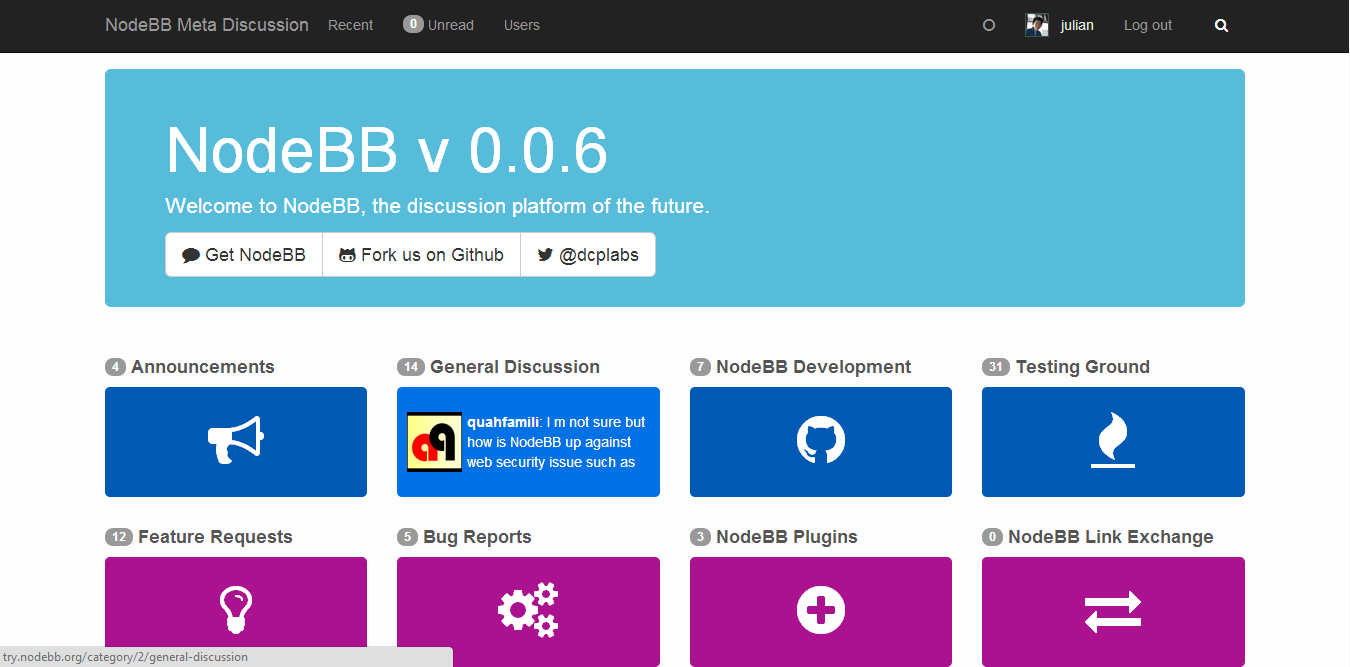The height and width of the screenshot is (667, 1350).
Task: Open the General Discussion category heading
Action: pos(515,367)
